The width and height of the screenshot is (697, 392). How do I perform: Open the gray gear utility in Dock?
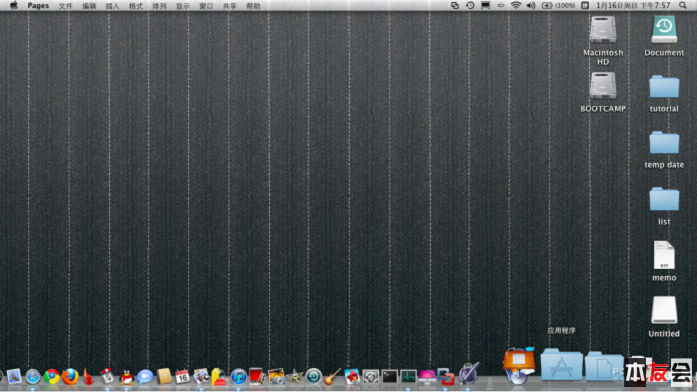pyautogui.click(x=370, y=377)
